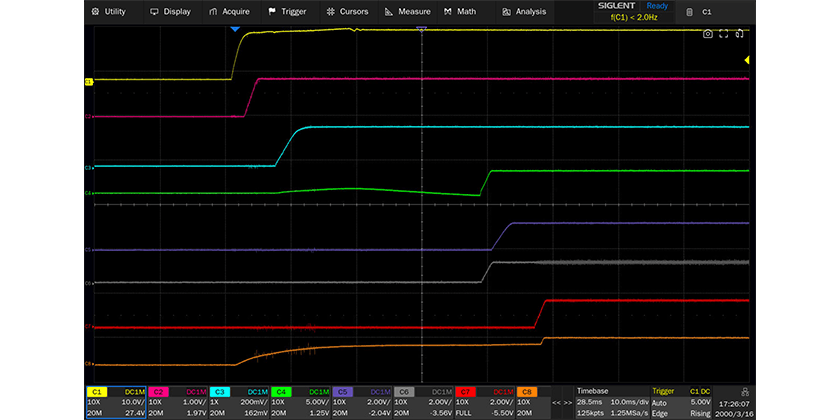Click the screenshot camera icon
The height and width of the screenshot is (420, 840).
click(x=707, y=34)
